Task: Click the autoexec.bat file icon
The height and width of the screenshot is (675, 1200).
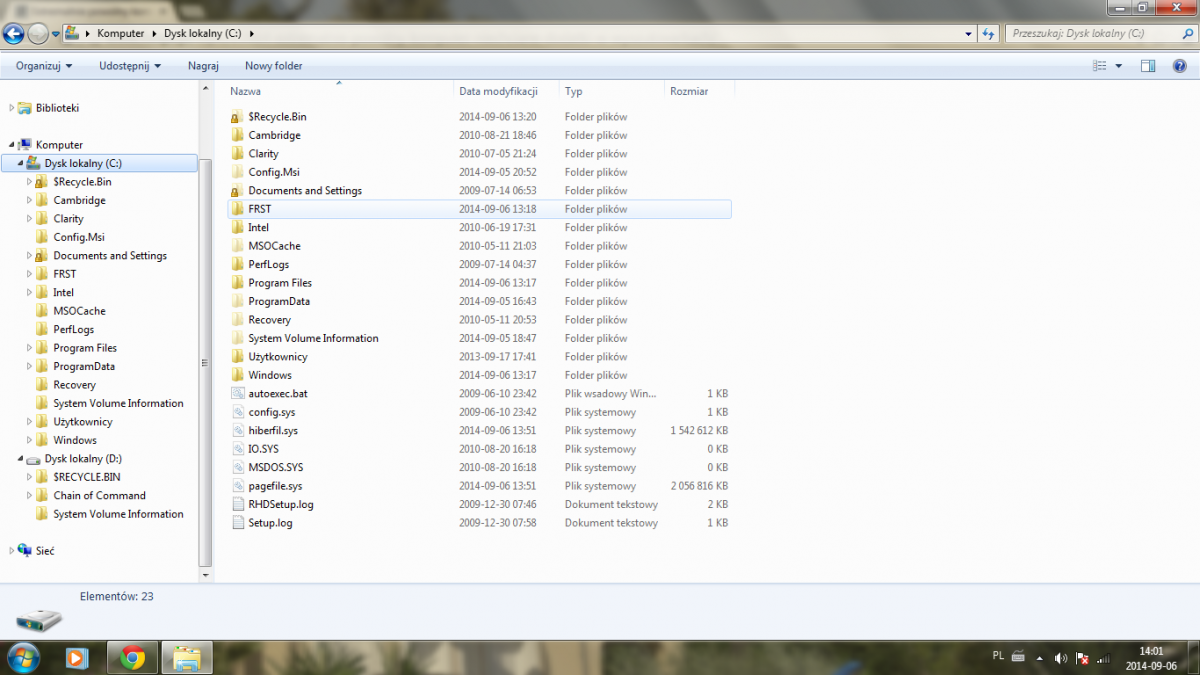Action: [x=237, y=394]
